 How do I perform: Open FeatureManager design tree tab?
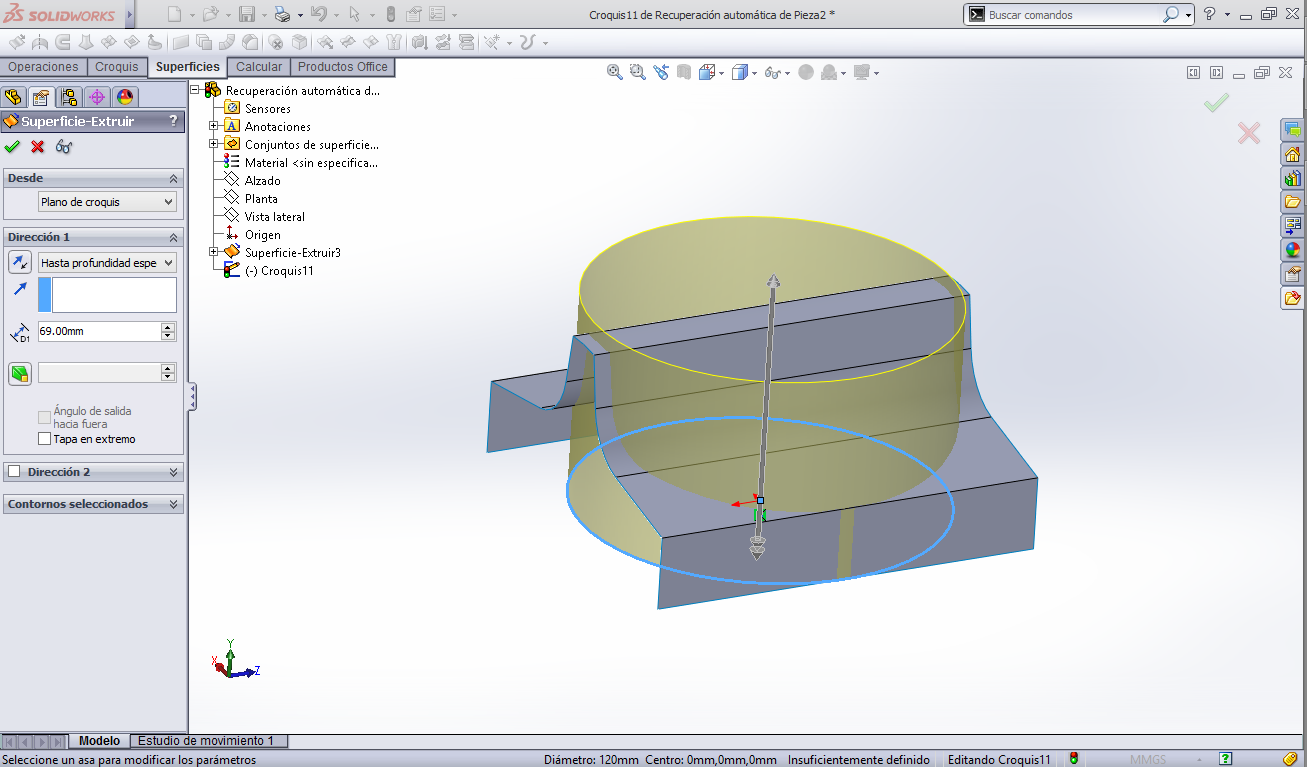coord(13,97)
